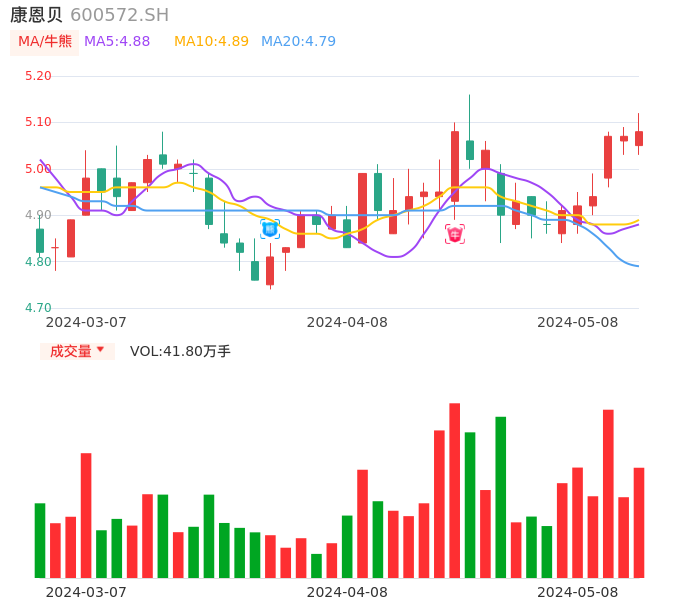The height and width of the screenshot is (606, 686).
Task: Click the tallest red volume bar
Action: [x=455, y=490]
